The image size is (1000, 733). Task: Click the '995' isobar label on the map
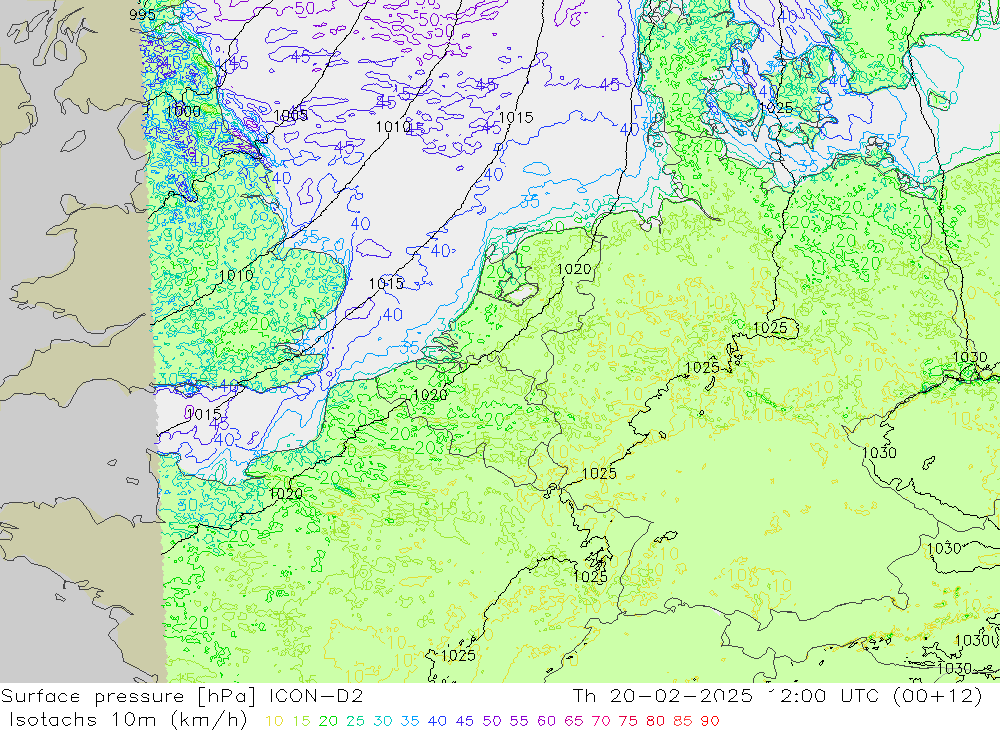[x=142, y=15]
